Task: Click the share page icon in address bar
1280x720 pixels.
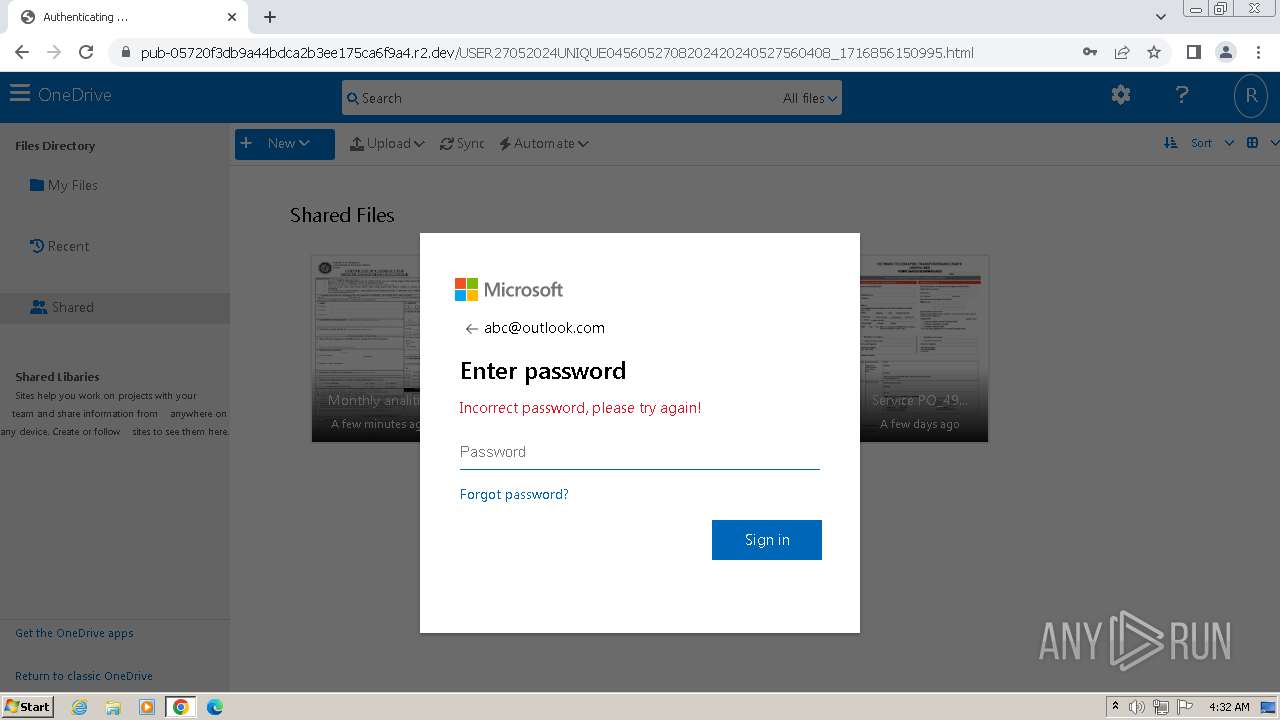Action: [x=1122, y=52]
